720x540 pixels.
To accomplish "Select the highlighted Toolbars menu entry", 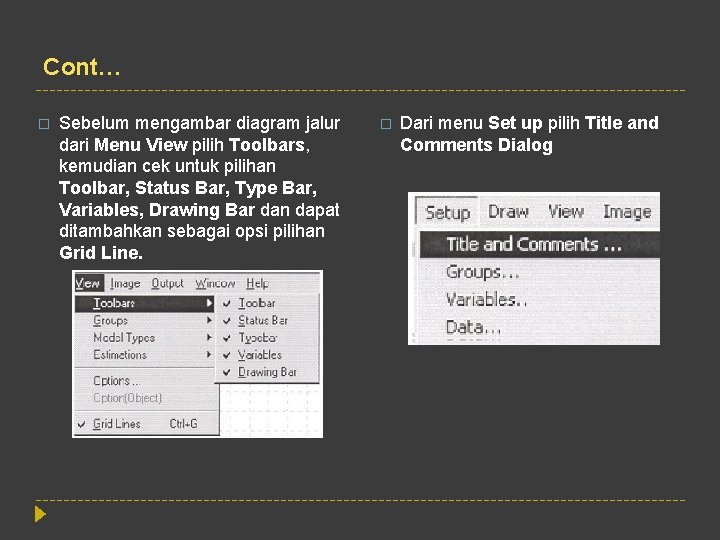I will (144, 304).
